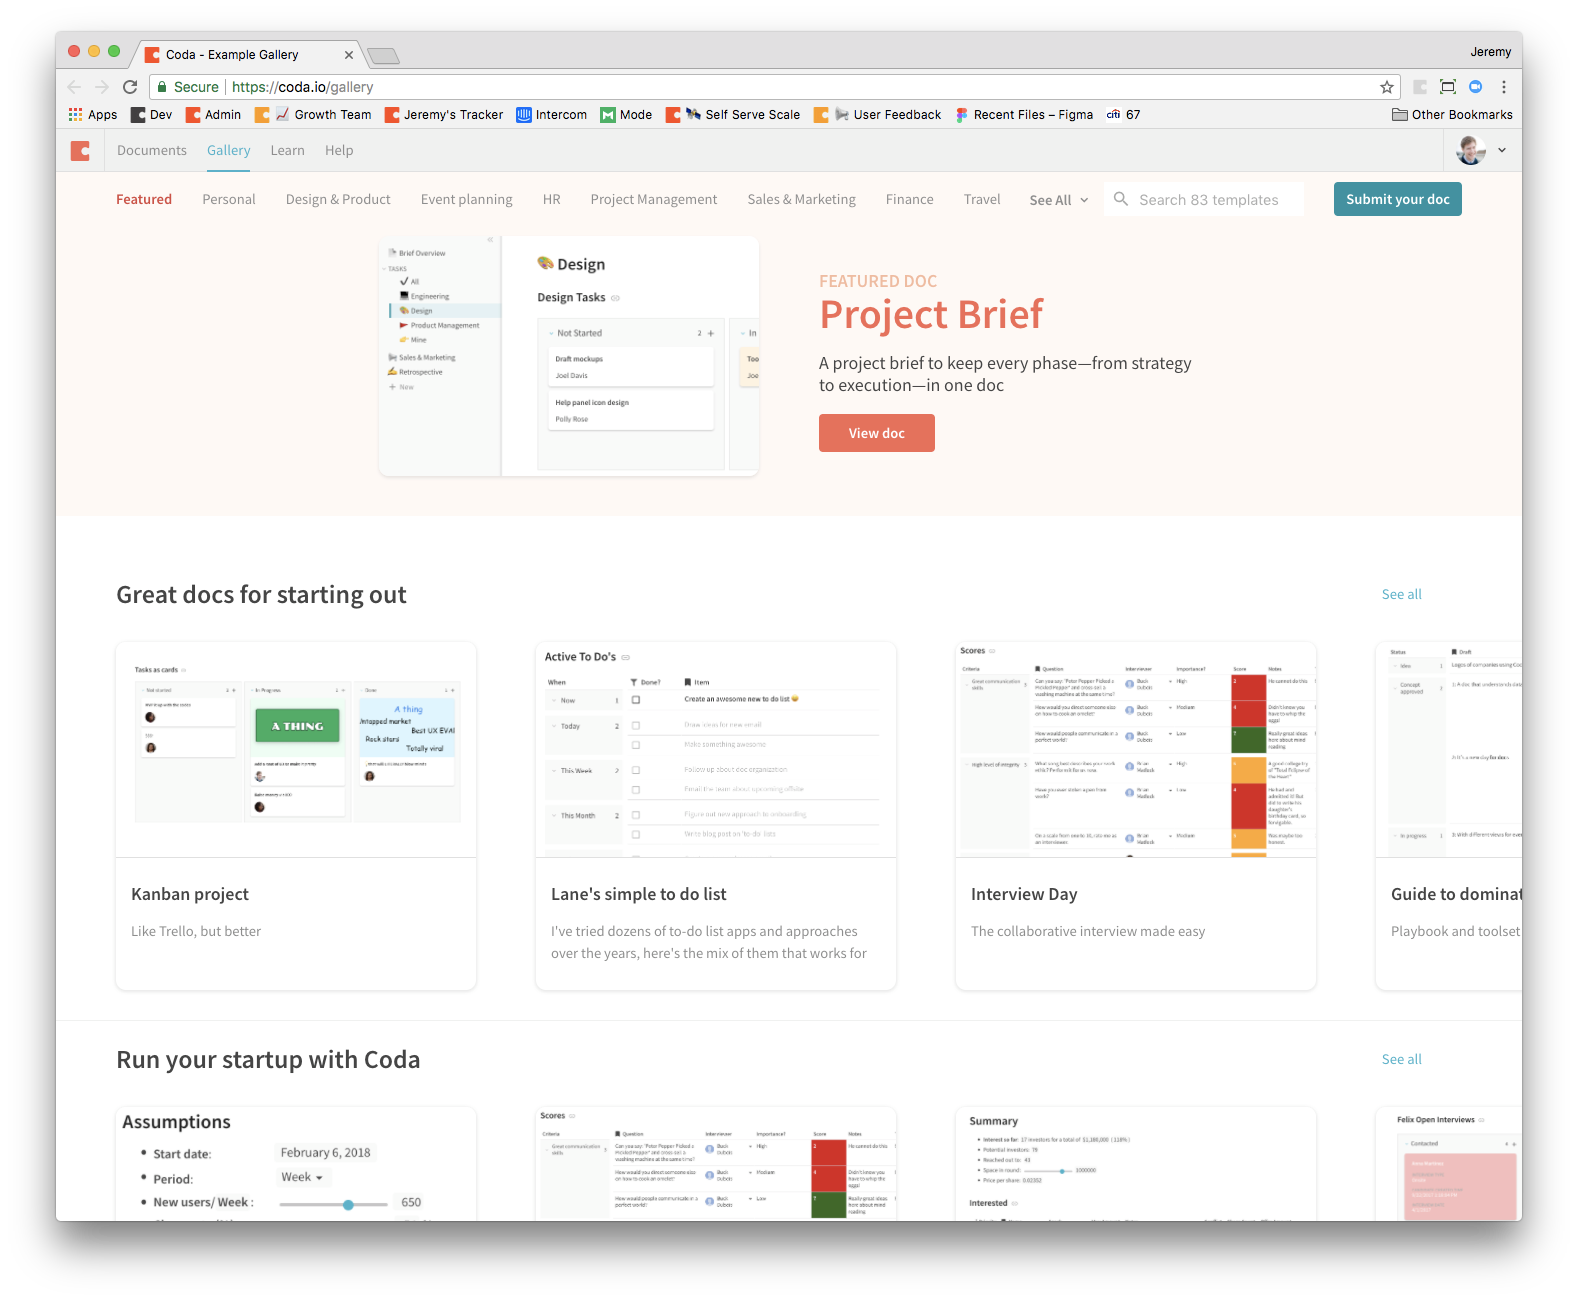Click the View doc button
Viewport: 1578px width, 1301px height.
(x=877, y=433)
